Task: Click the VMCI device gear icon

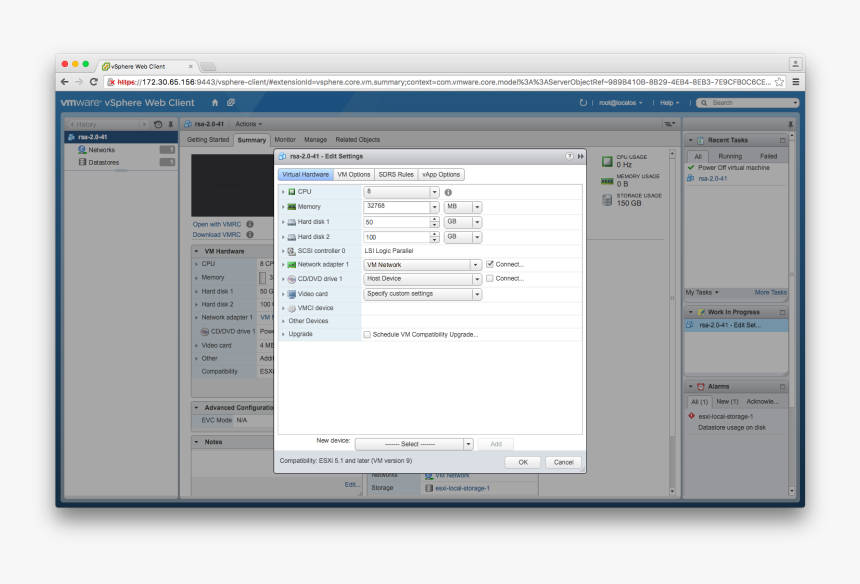Action: tap(292, 308)
